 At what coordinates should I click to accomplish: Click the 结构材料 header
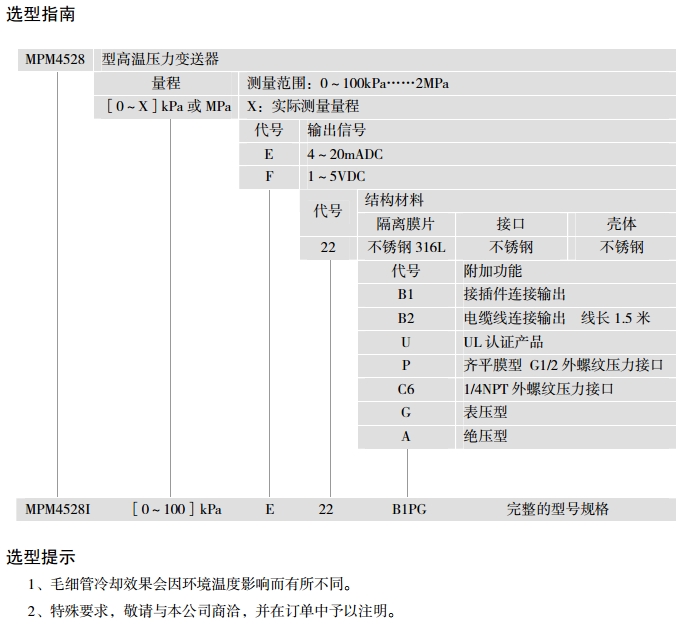(x=394, y=200)
